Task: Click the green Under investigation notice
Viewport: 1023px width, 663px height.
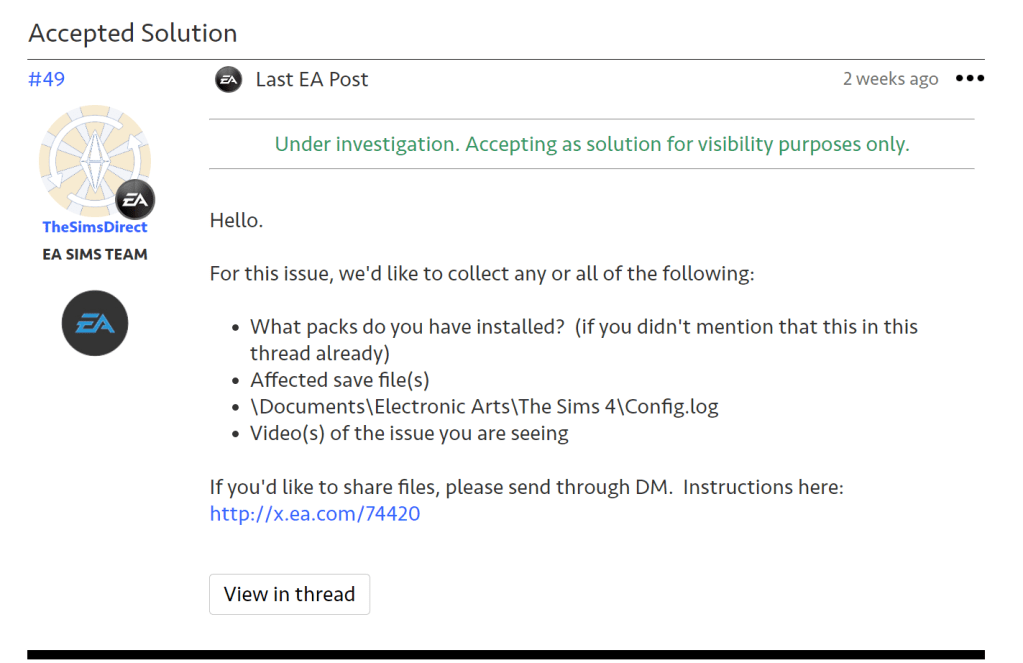Action: (x=591, y=144)
